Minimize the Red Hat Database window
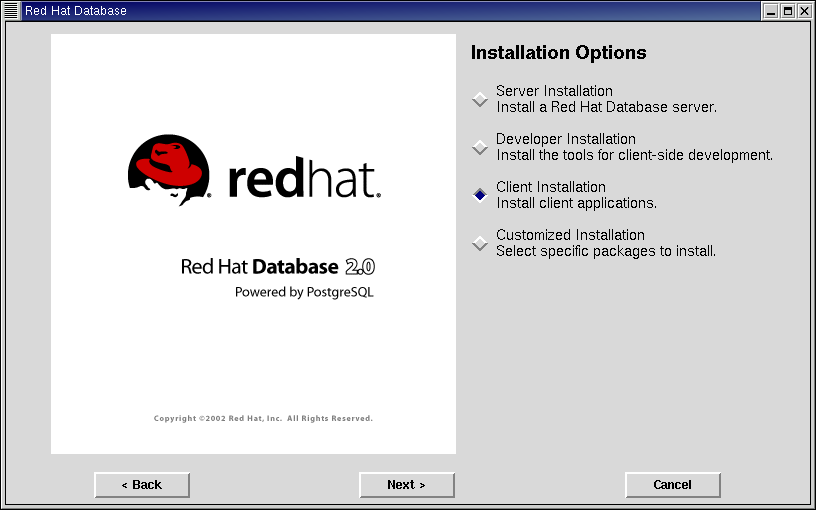 (x=771, y=11)
